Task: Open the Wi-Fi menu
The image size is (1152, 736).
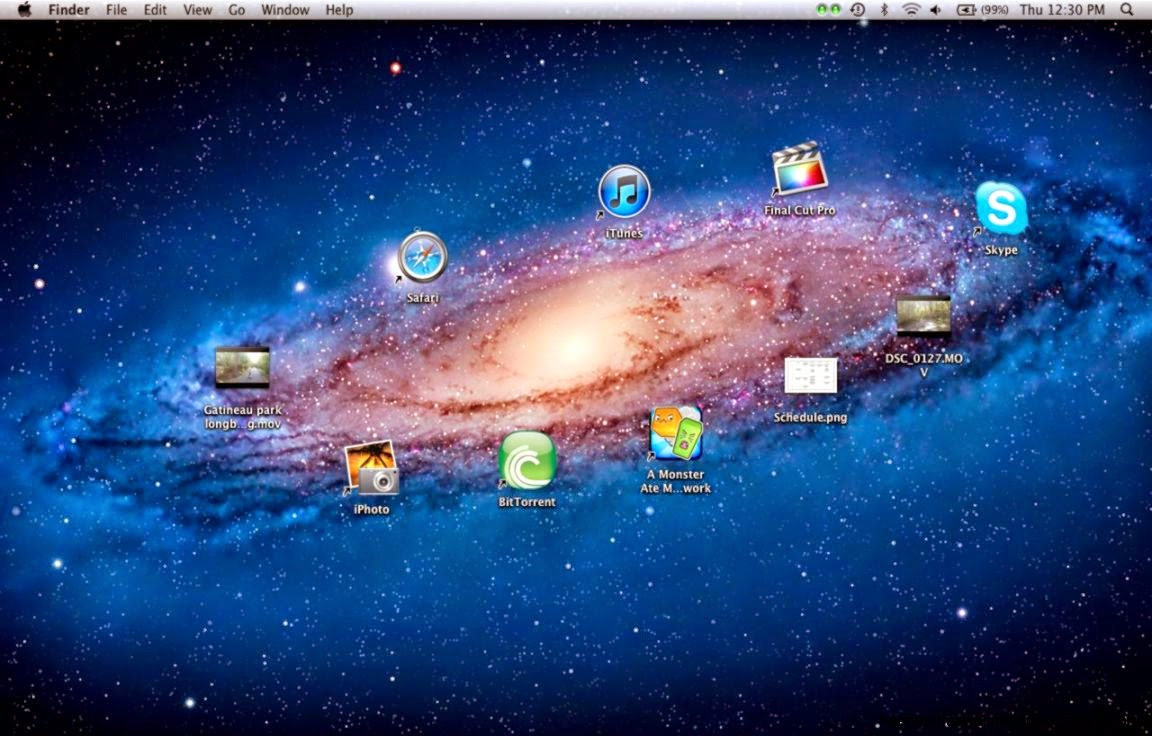Action: [910, 9]
